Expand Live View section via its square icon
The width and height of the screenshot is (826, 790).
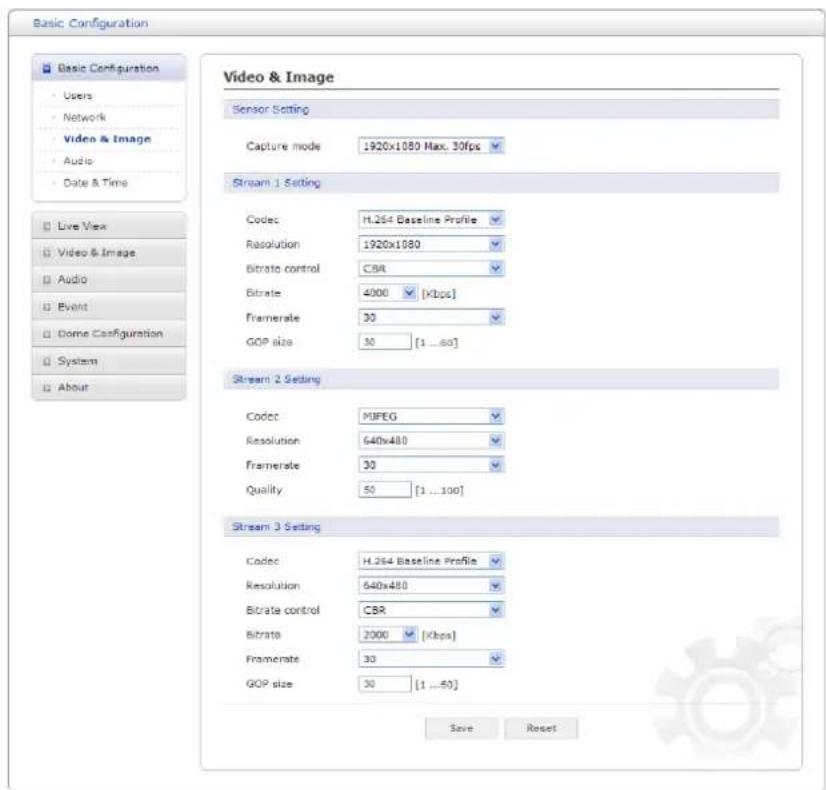(x=47, y=226)
